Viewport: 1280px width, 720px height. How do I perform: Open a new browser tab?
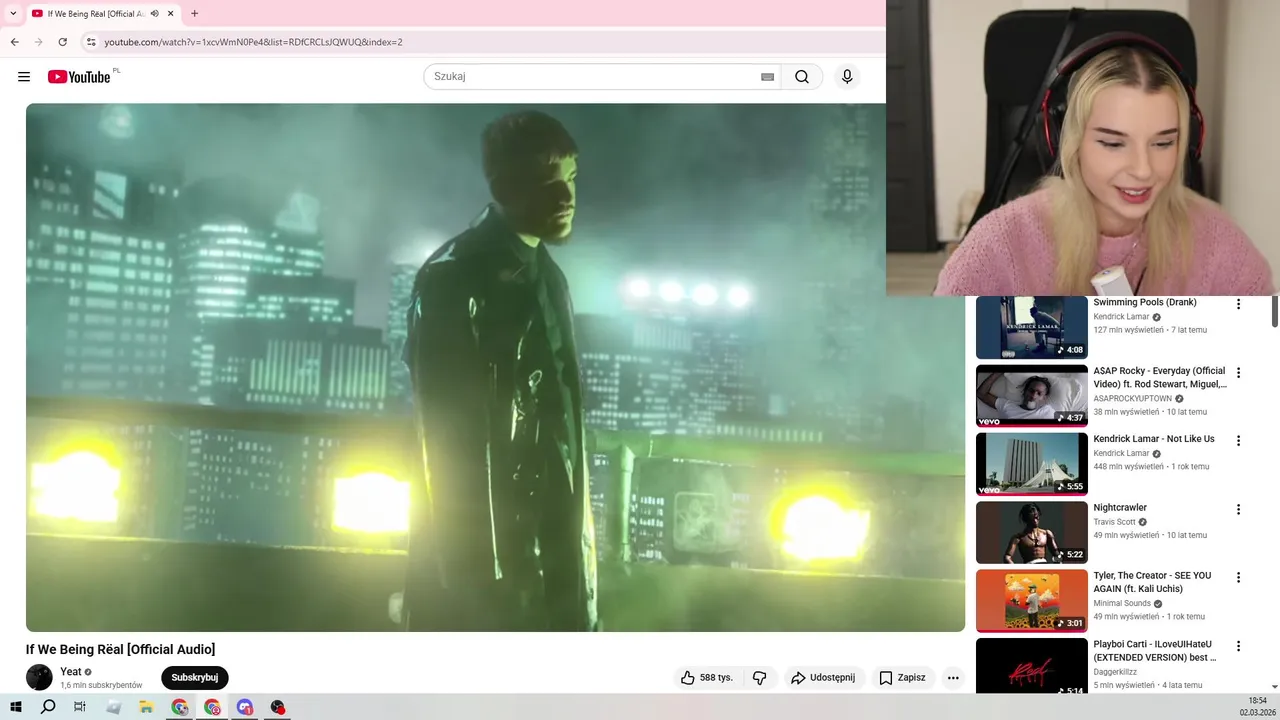click(x=194, y=14)
